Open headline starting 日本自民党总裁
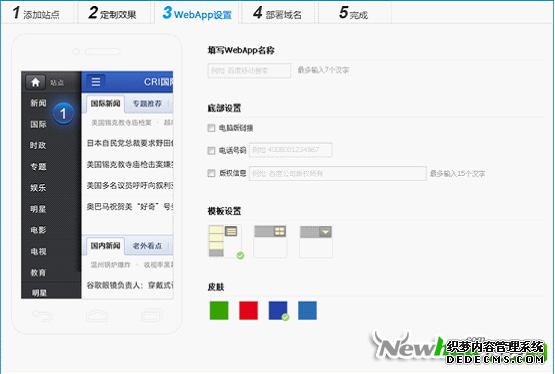 coord(130,143)
